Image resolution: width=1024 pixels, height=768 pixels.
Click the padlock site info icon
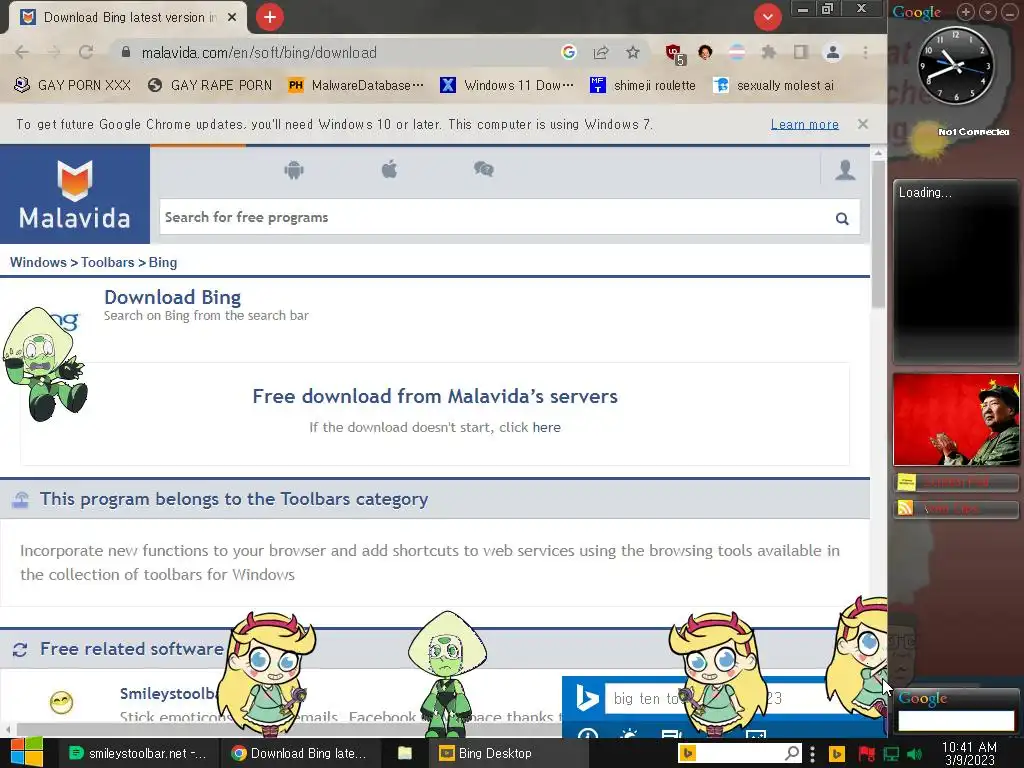tap(126, 52)
